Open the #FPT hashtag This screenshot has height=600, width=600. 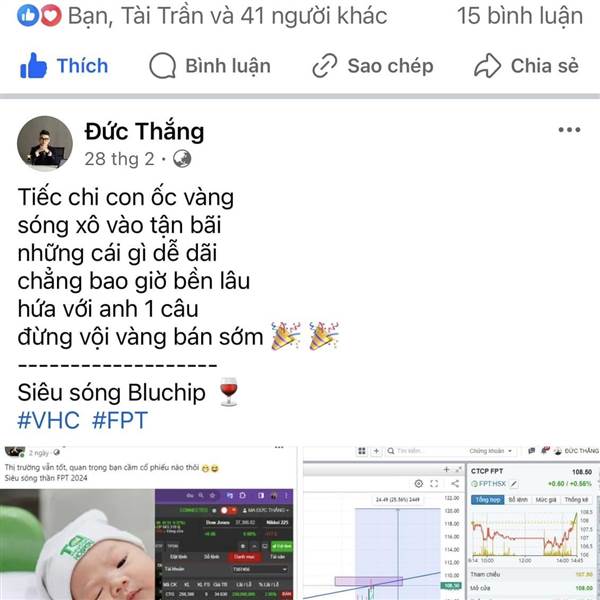pos(120,420)
